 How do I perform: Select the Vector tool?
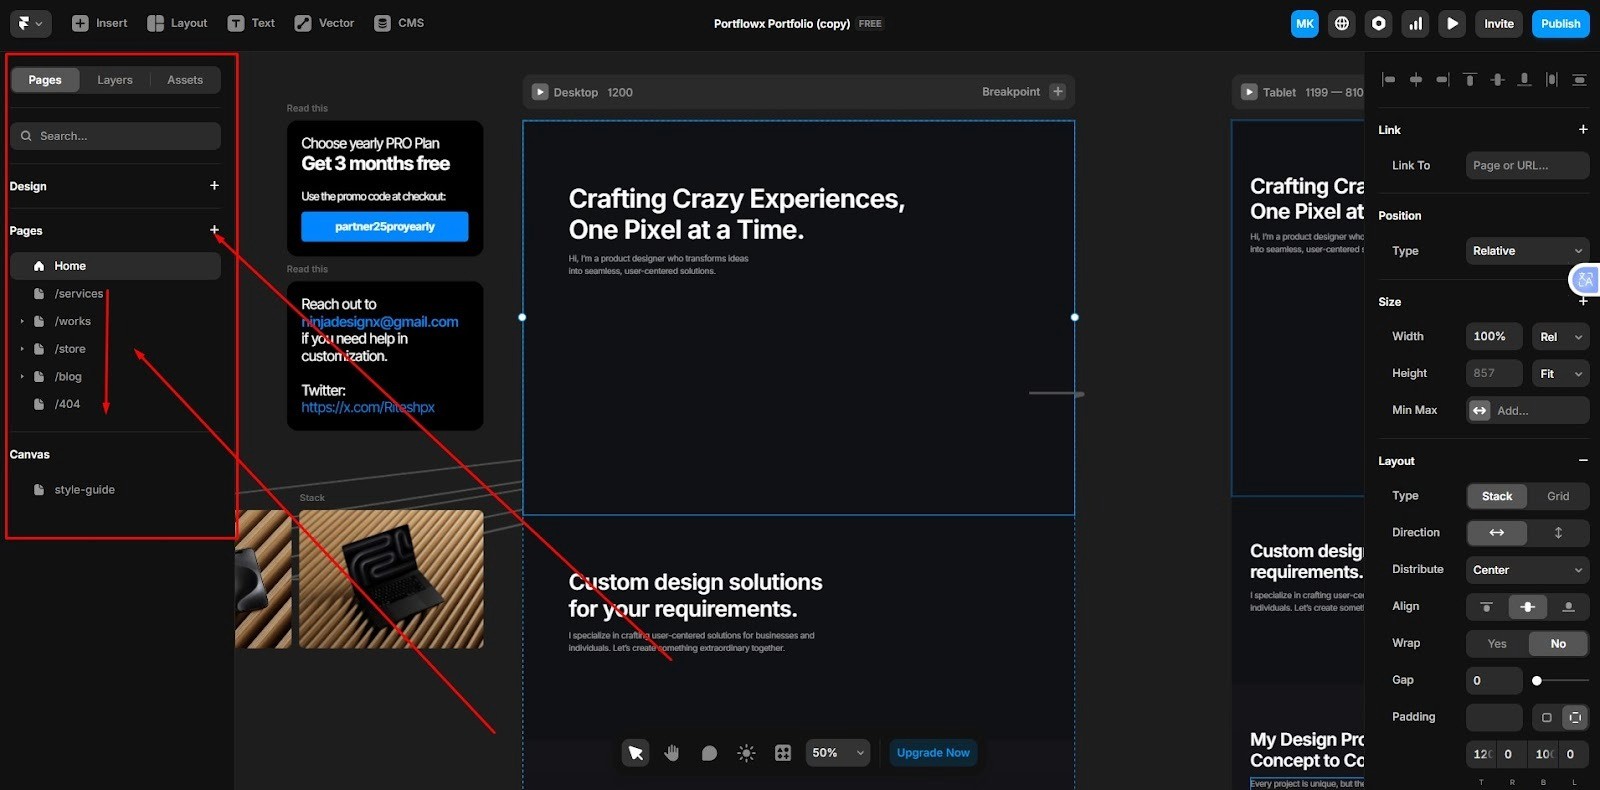(324, 23)
